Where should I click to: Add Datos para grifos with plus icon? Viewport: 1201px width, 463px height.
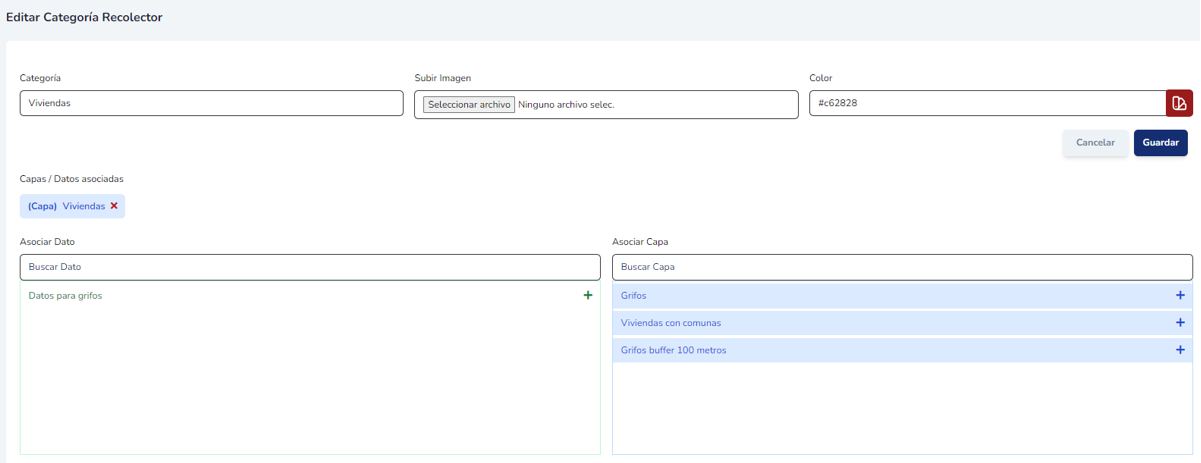click(x=588, y=295)
